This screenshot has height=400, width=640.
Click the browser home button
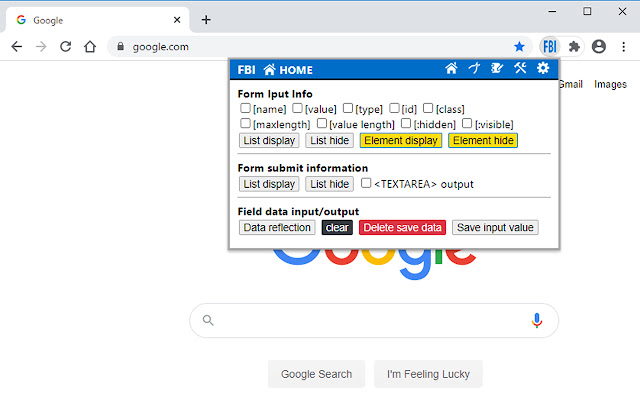[x=90, y=47]
